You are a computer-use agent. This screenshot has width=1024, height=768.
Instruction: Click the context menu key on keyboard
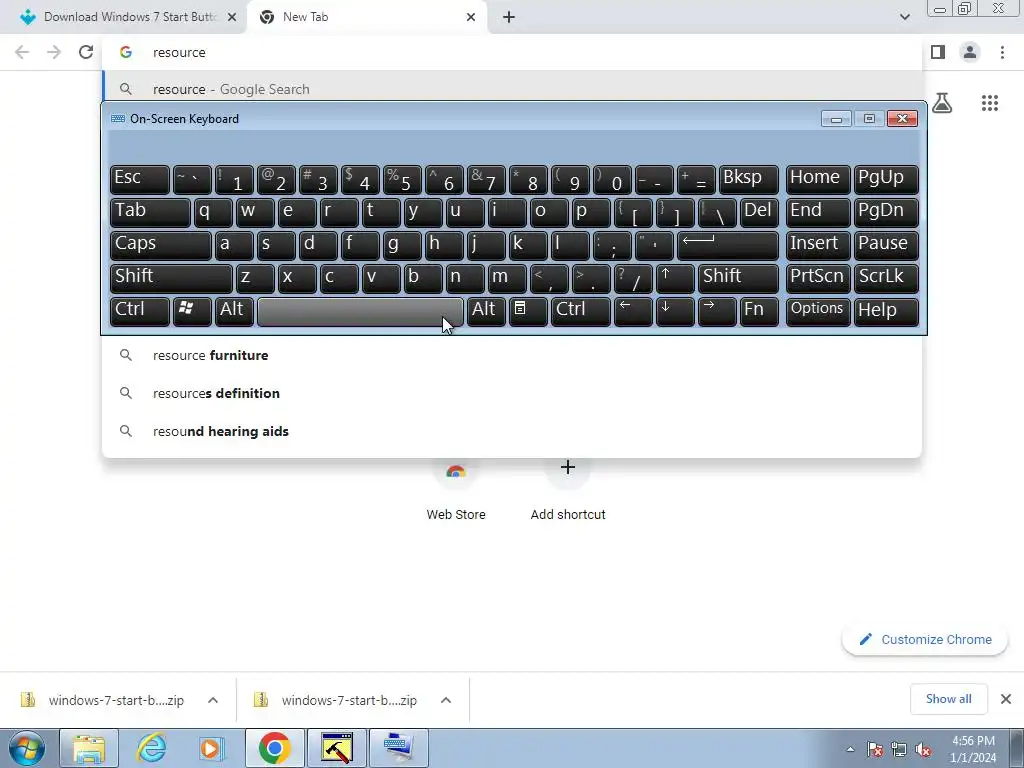tap(528, 311)
